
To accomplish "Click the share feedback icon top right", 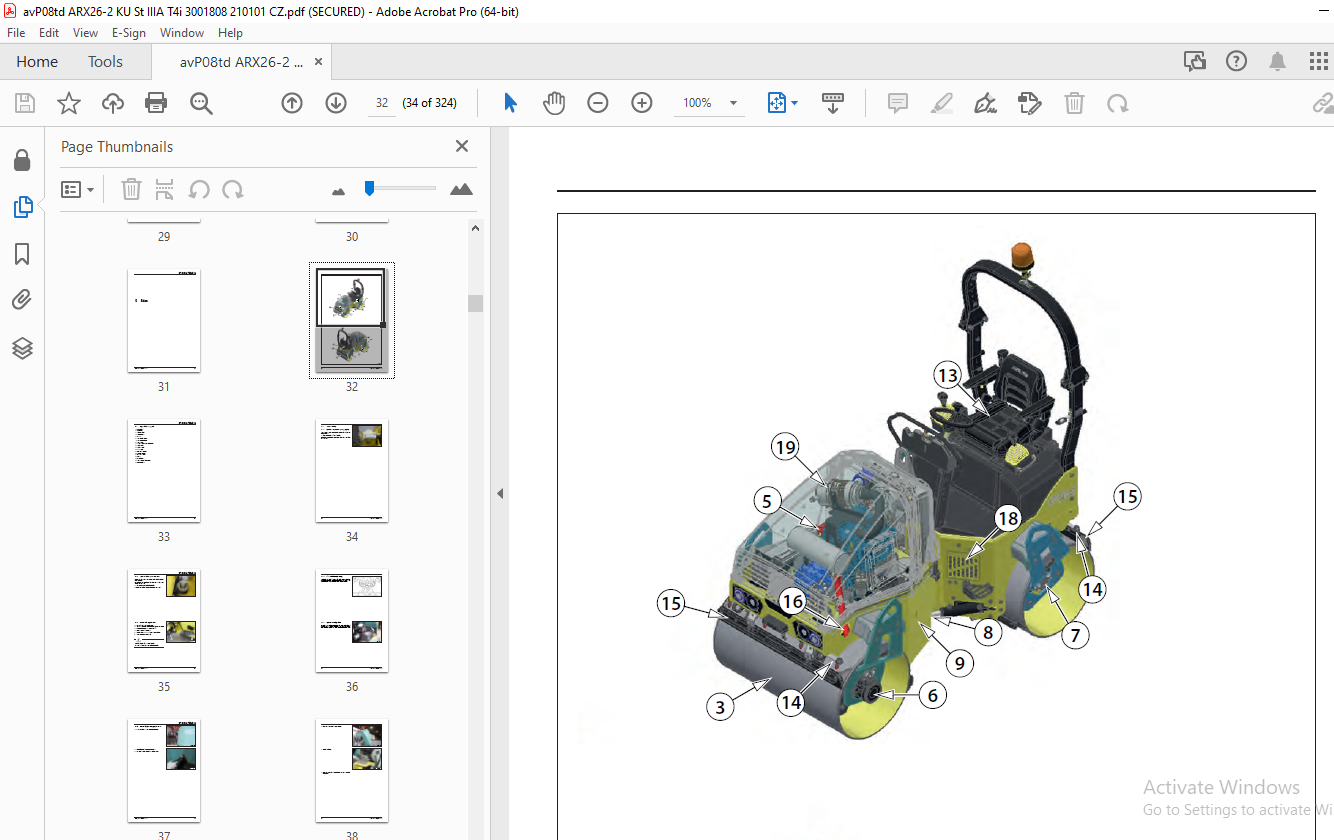I will click(1195, 61).
